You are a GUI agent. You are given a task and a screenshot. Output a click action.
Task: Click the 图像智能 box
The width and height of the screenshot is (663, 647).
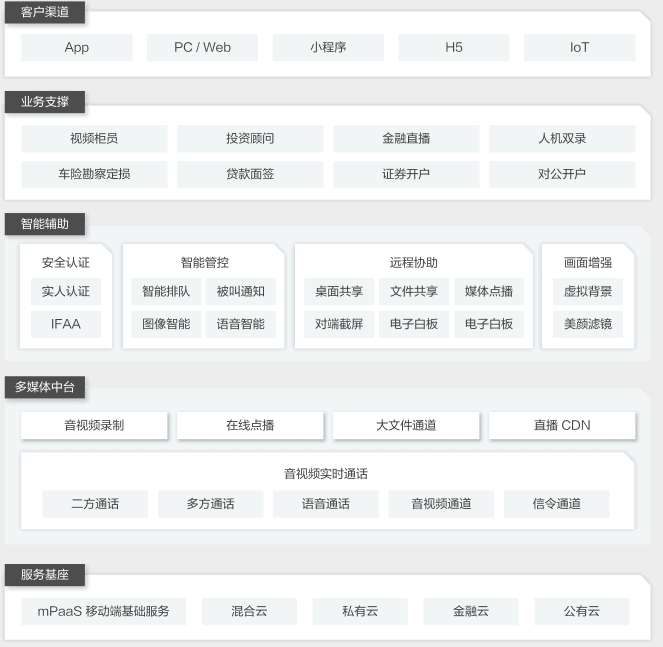pos(166,324)
